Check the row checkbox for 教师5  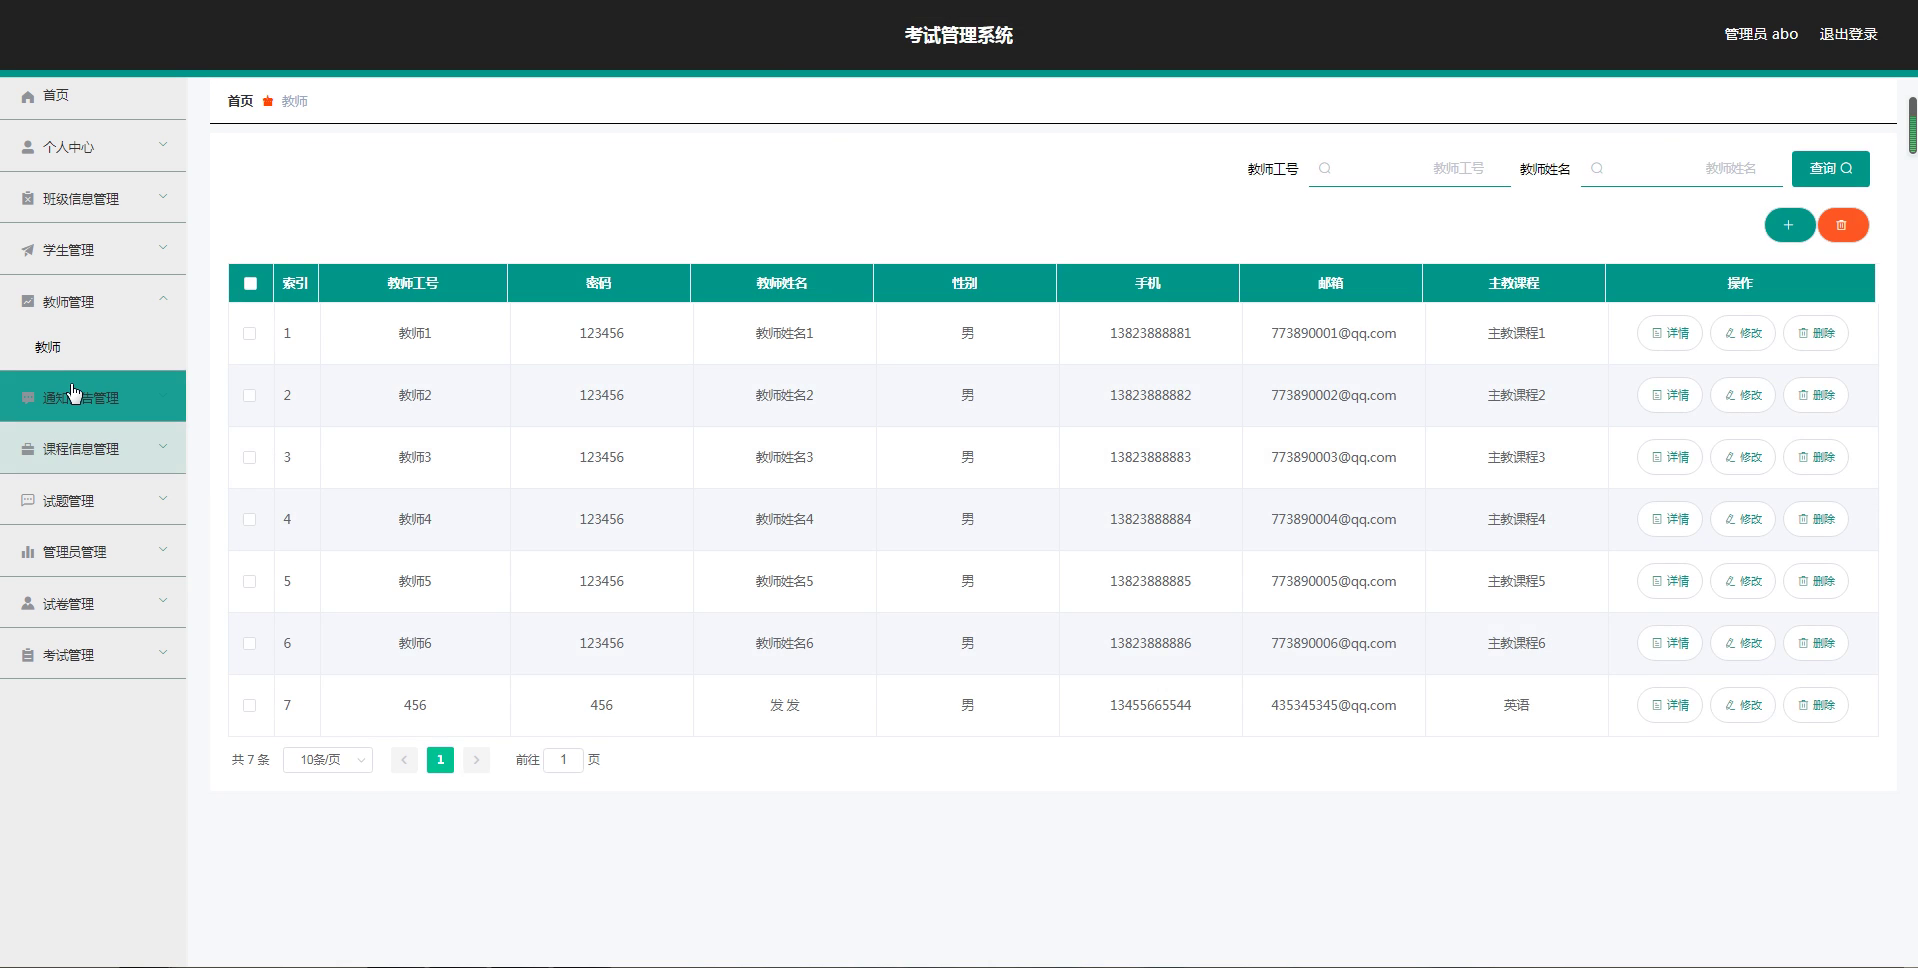(x=250, y=581)
